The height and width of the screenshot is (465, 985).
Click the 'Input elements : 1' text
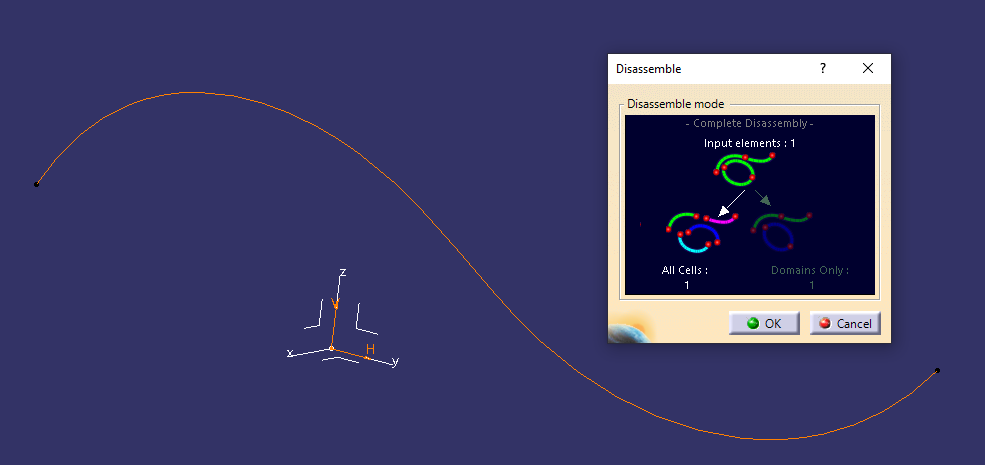pos(749,143)
